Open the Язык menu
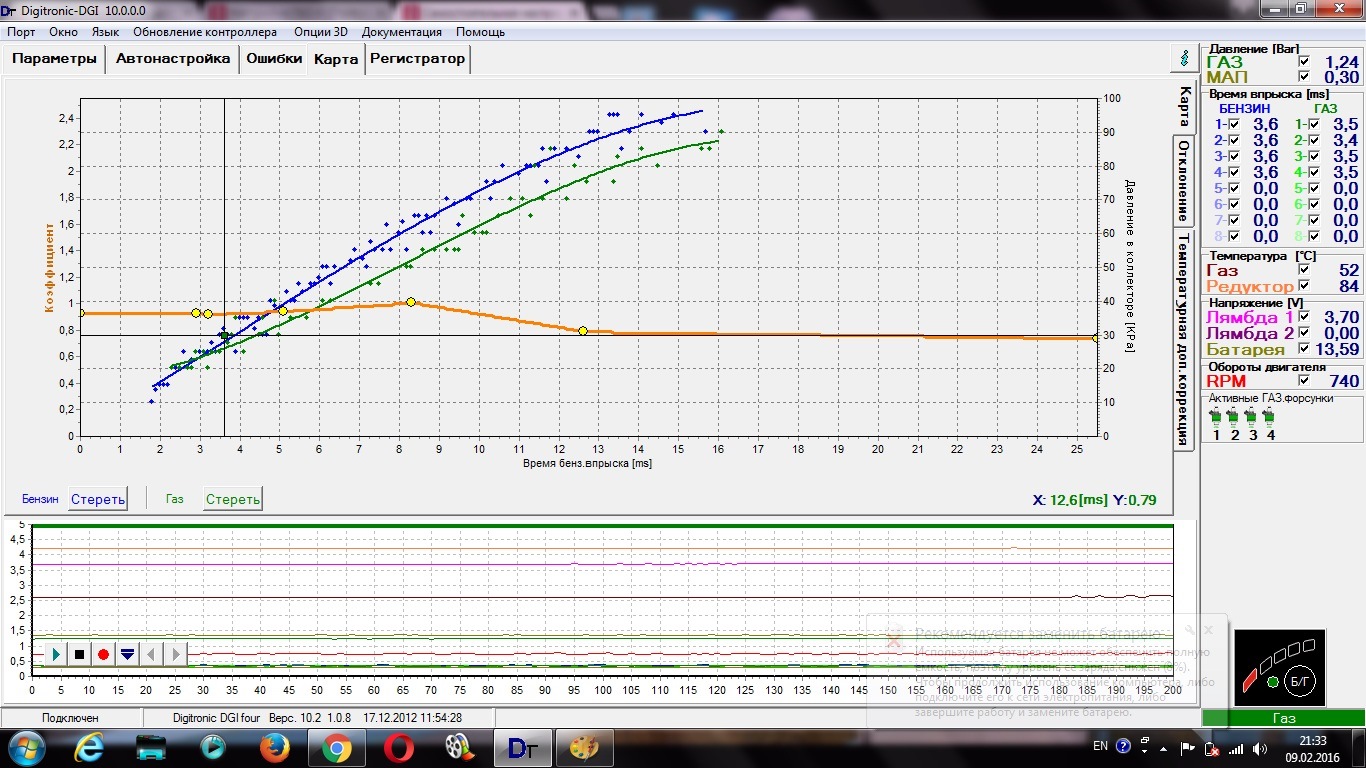 tap(105, 32)
